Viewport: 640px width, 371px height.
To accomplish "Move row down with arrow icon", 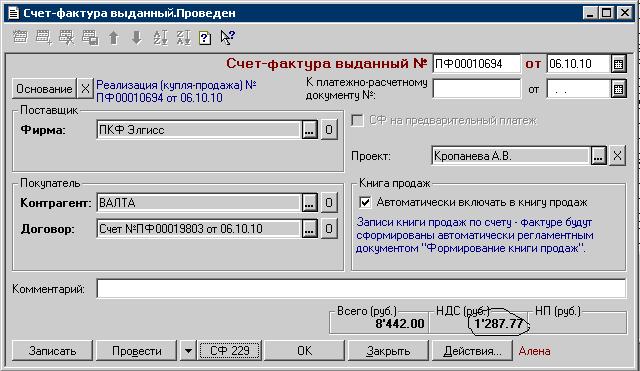I will click(x=137, y=38).
